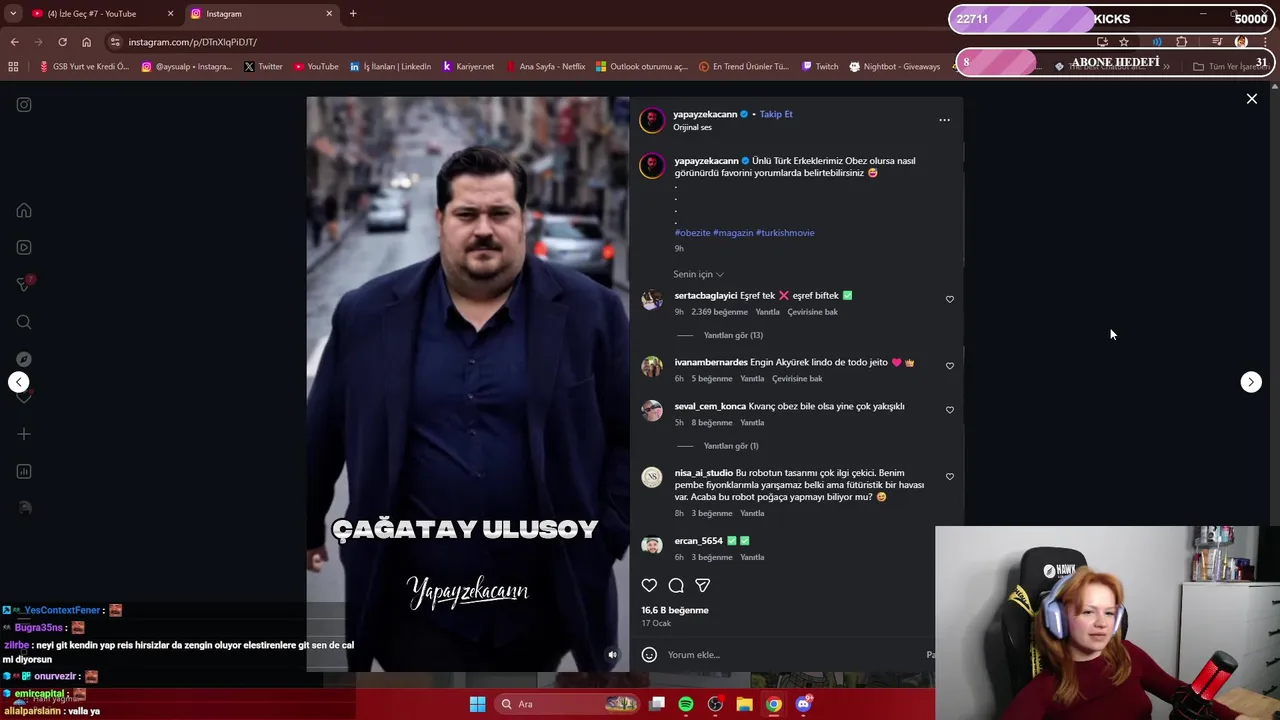Open Kariyer.net bookmark
1280x720 pixels.
point(468,67)
